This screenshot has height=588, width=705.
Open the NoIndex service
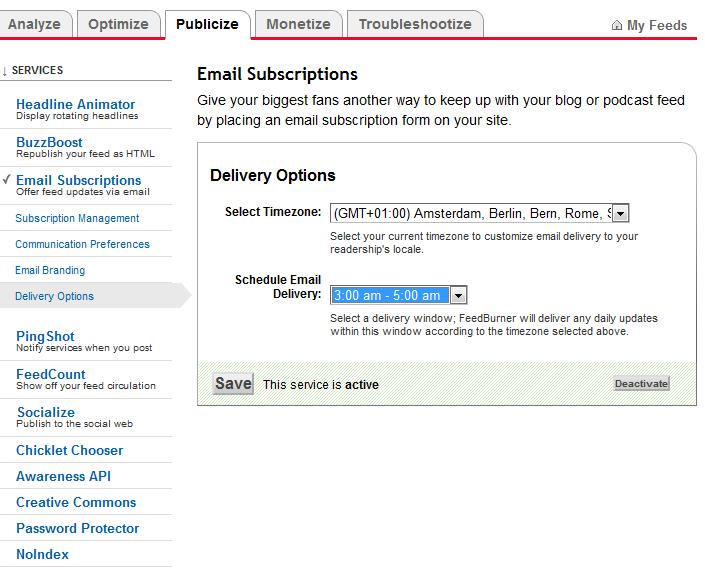click(x=42, y=554)
